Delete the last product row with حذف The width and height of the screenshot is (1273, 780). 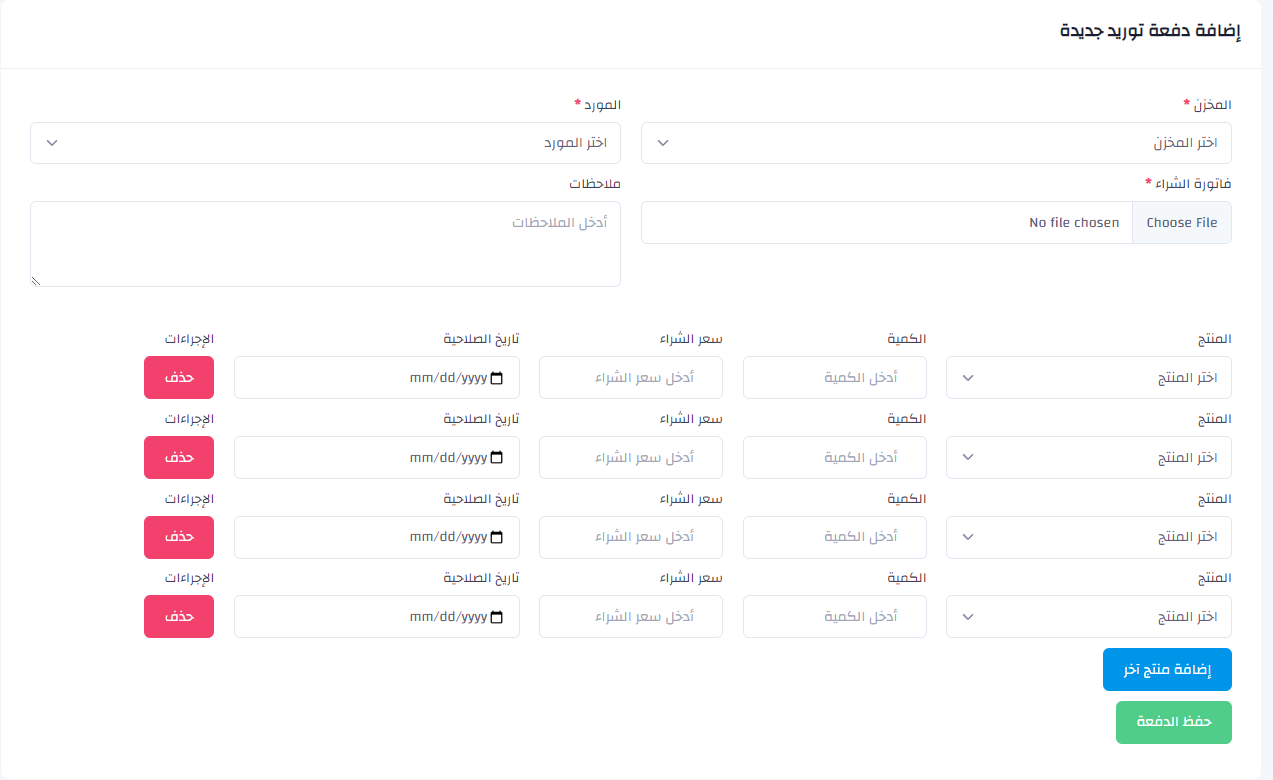179,616
